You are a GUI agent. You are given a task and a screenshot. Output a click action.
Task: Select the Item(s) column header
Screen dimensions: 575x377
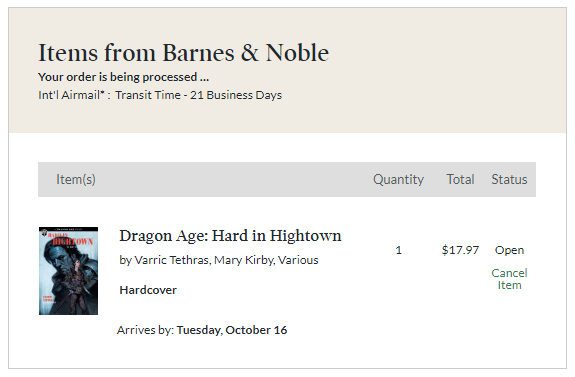(76, 179)
